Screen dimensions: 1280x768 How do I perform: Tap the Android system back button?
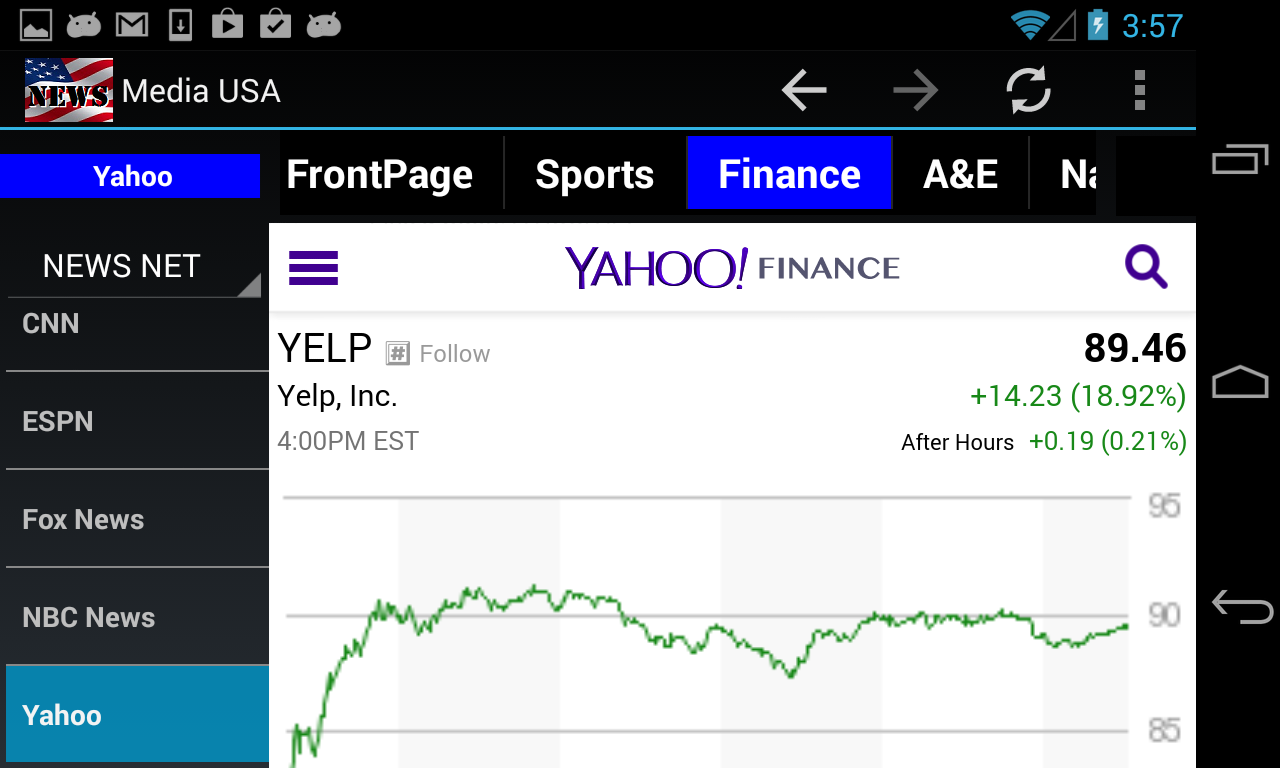pyautogui.click(x=1241, y=606)
